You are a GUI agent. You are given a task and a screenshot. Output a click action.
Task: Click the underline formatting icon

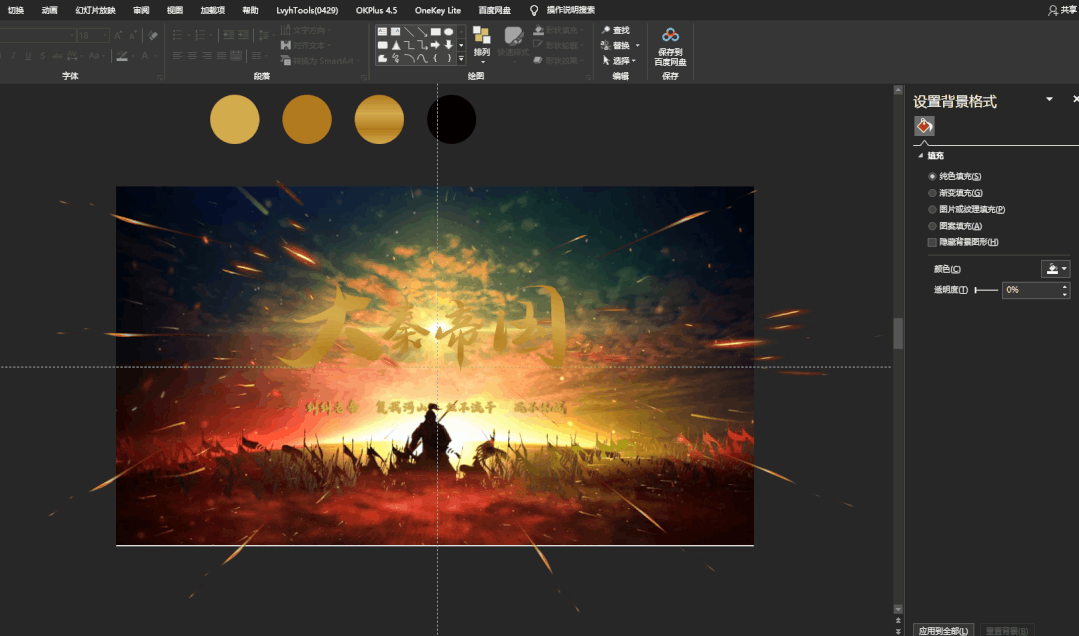28,56
